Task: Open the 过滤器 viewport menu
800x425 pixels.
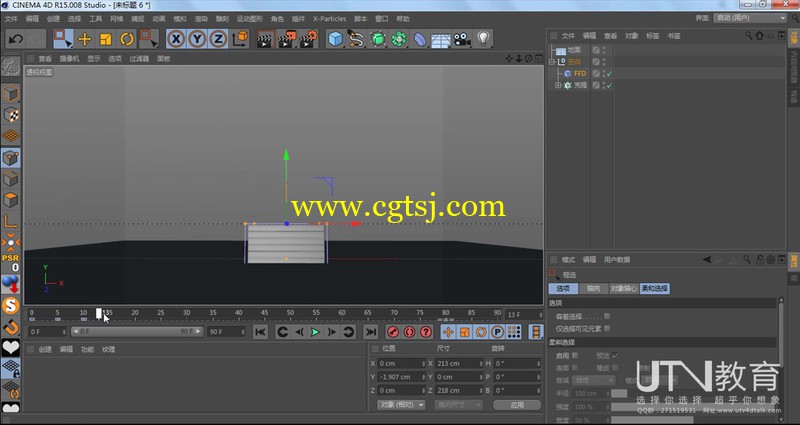Action: pyautogui.click(x=139, y=59)
